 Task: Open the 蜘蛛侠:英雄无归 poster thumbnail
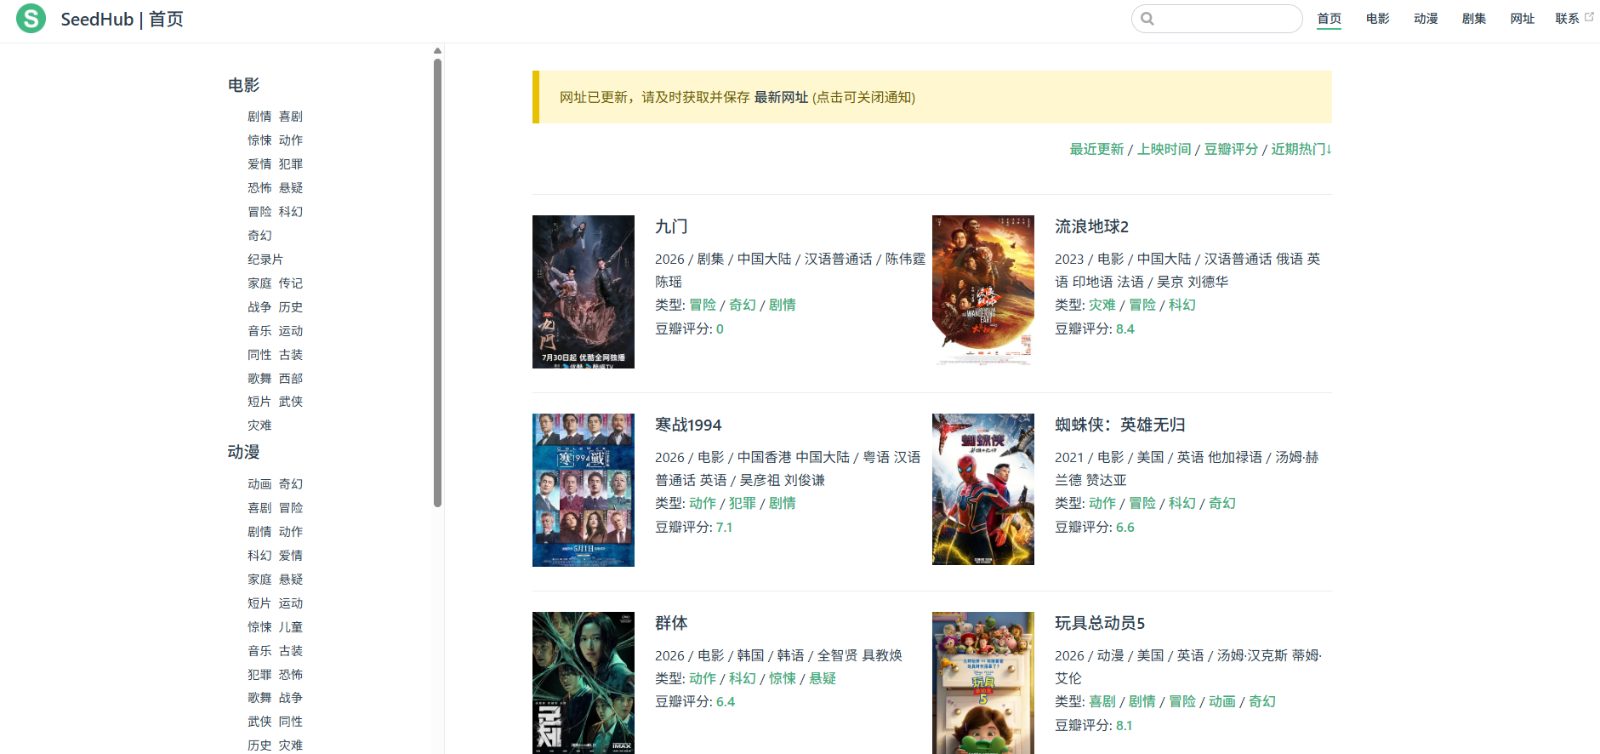pos(983,490)
